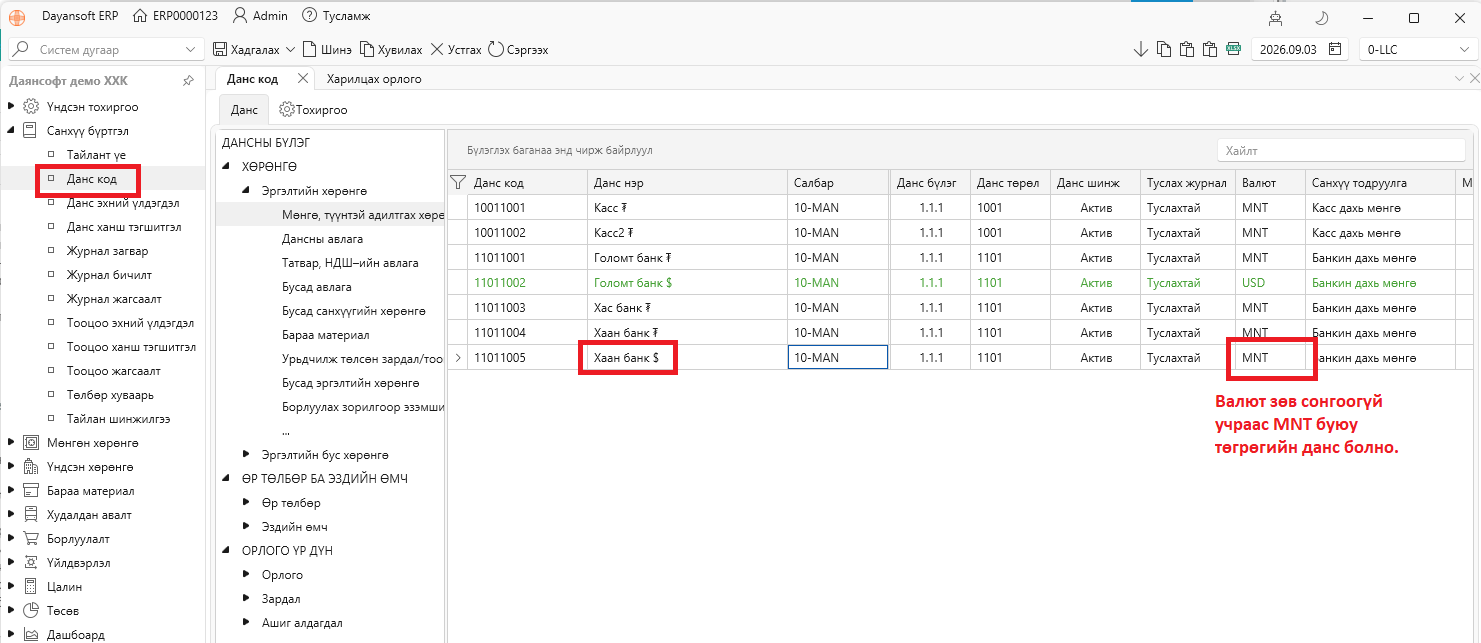Open Тайлант үе in sidebar
Viewport: 1481px width, 643px height.
click(96, 155)
